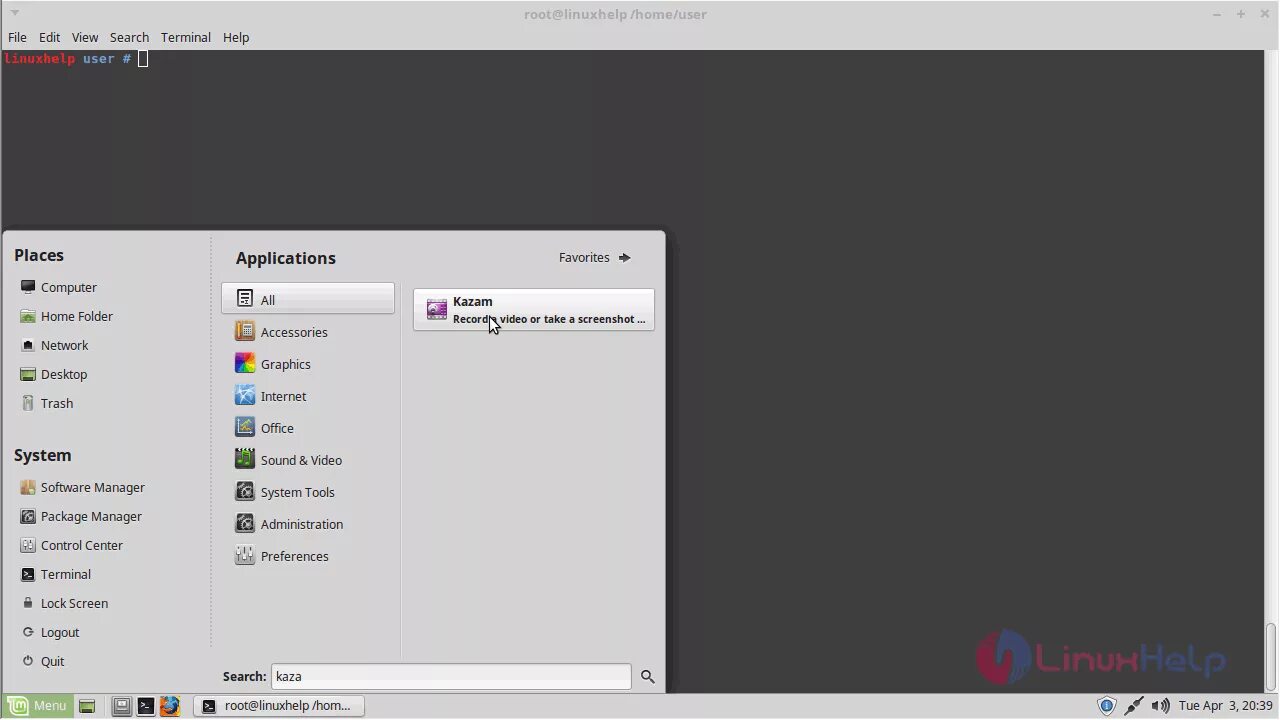The image size is (1280, 720).
Task: Open the Sound & Video category
Action: [300, 460]
